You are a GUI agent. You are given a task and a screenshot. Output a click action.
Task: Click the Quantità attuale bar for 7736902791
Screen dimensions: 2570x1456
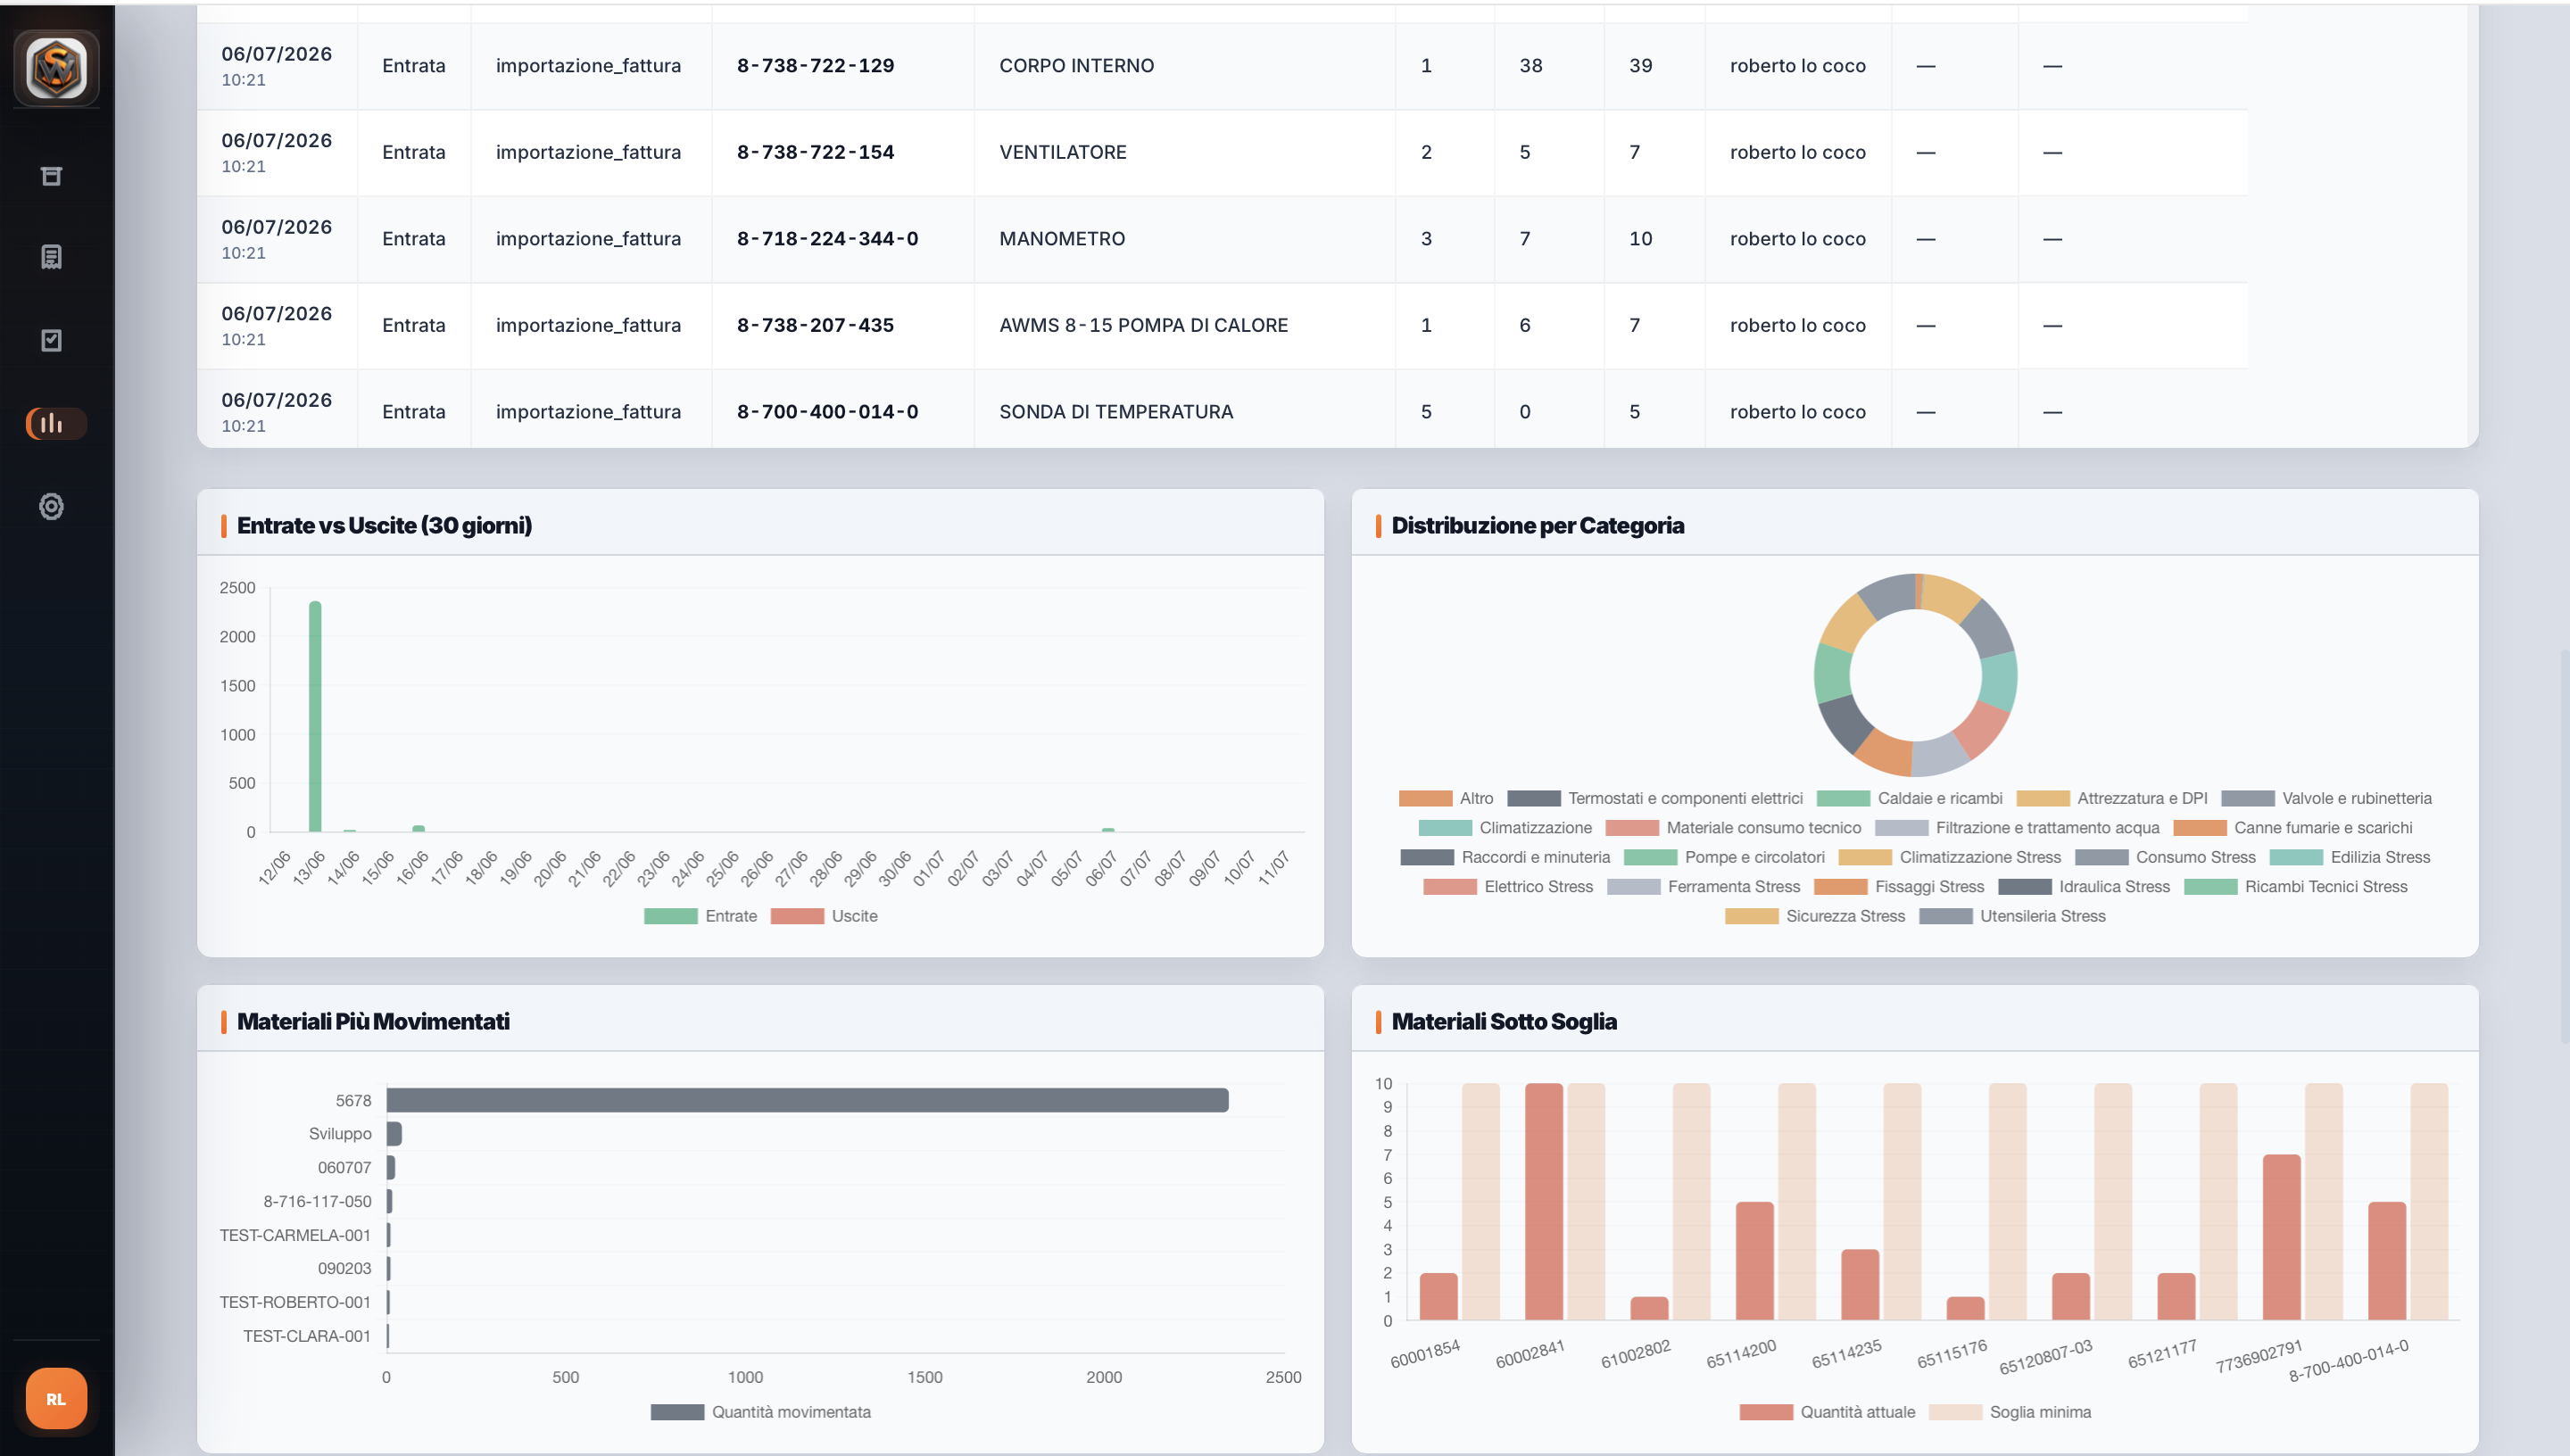(2282, 1237)
